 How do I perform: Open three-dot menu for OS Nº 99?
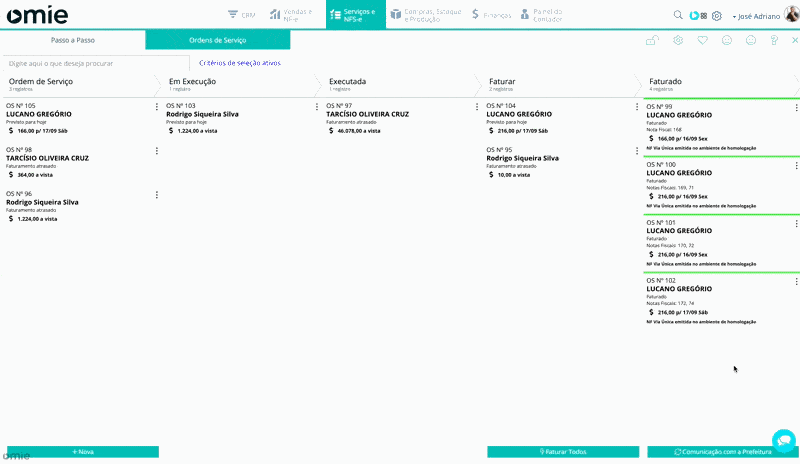(796, 108)
